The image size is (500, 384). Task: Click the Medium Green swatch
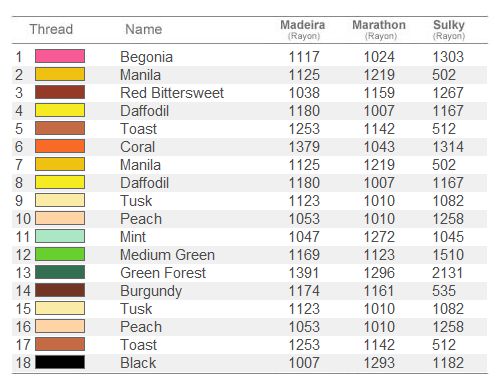click(x=60, y=254)
